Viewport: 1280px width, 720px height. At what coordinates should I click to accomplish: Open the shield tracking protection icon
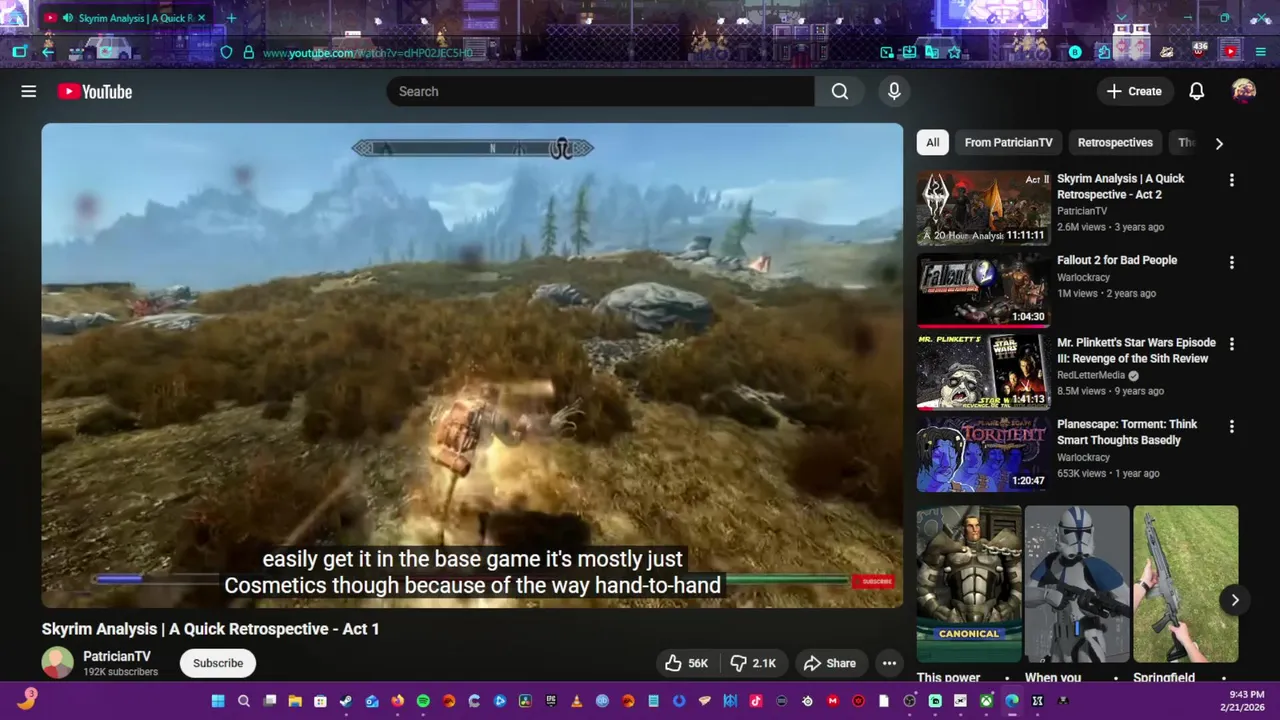coord(226,52)
